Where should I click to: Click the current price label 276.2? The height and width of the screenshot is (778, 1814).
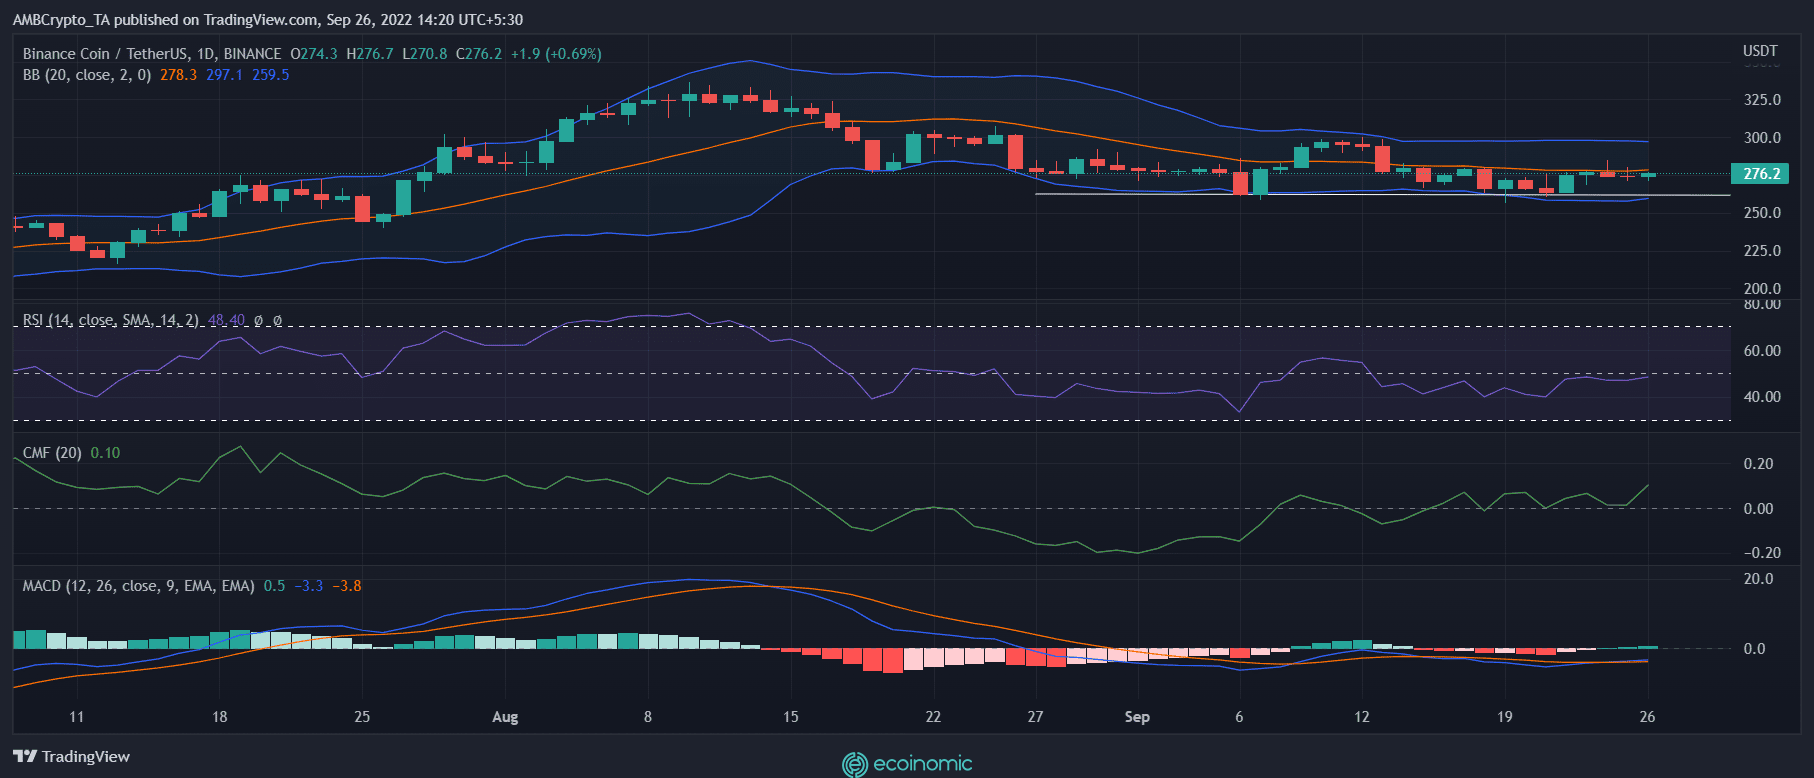(1761, 174)
